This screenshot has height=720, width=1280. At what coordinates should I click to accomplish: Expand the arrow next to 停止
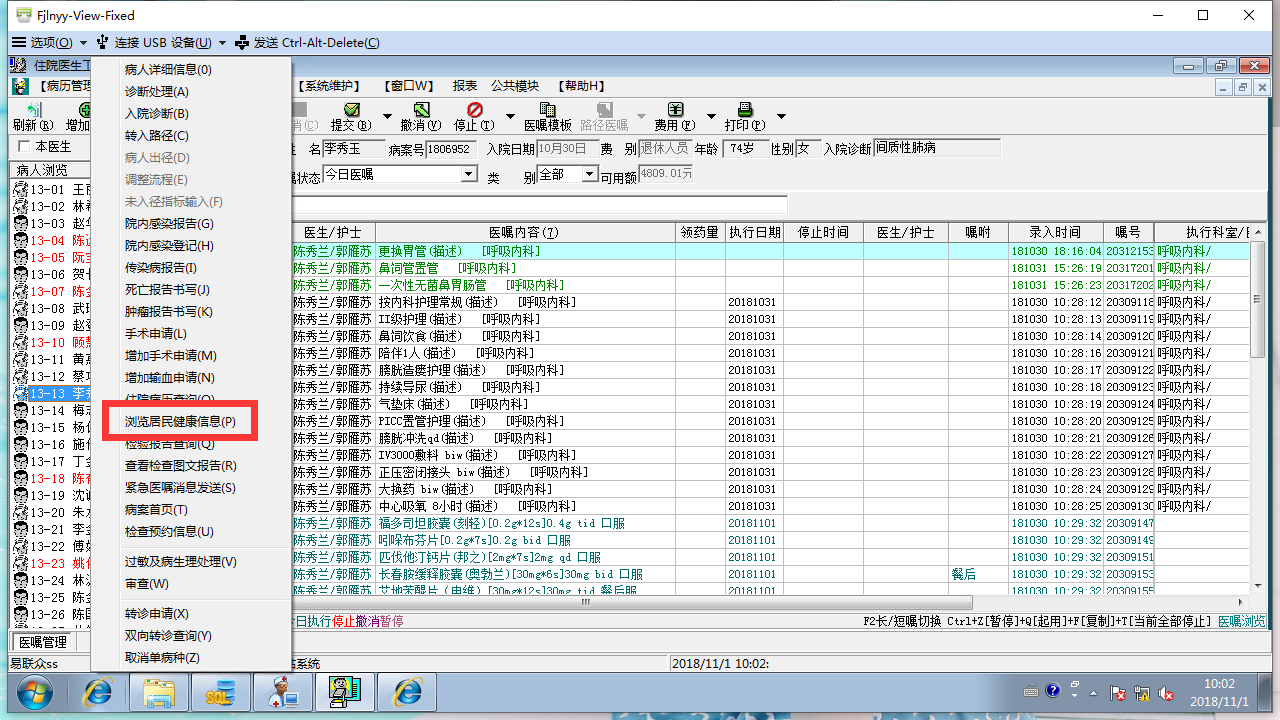(509, 117)
